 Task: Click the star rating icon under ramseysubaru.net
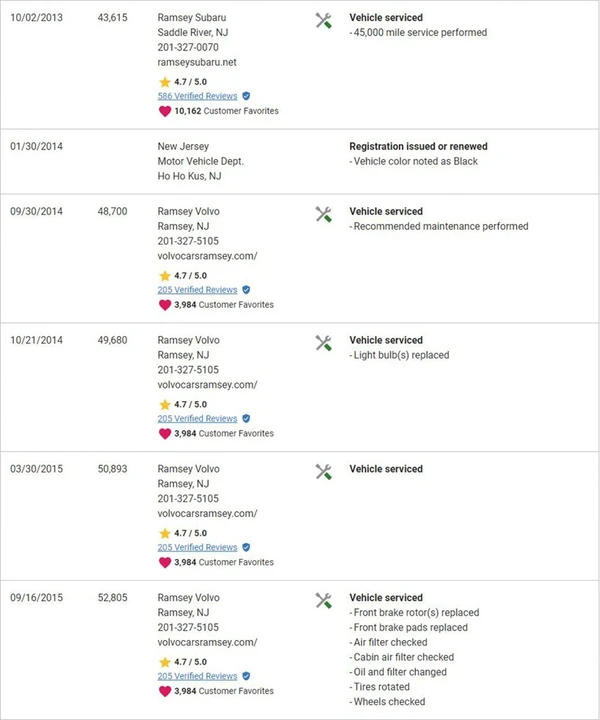(x=165, y=82)
